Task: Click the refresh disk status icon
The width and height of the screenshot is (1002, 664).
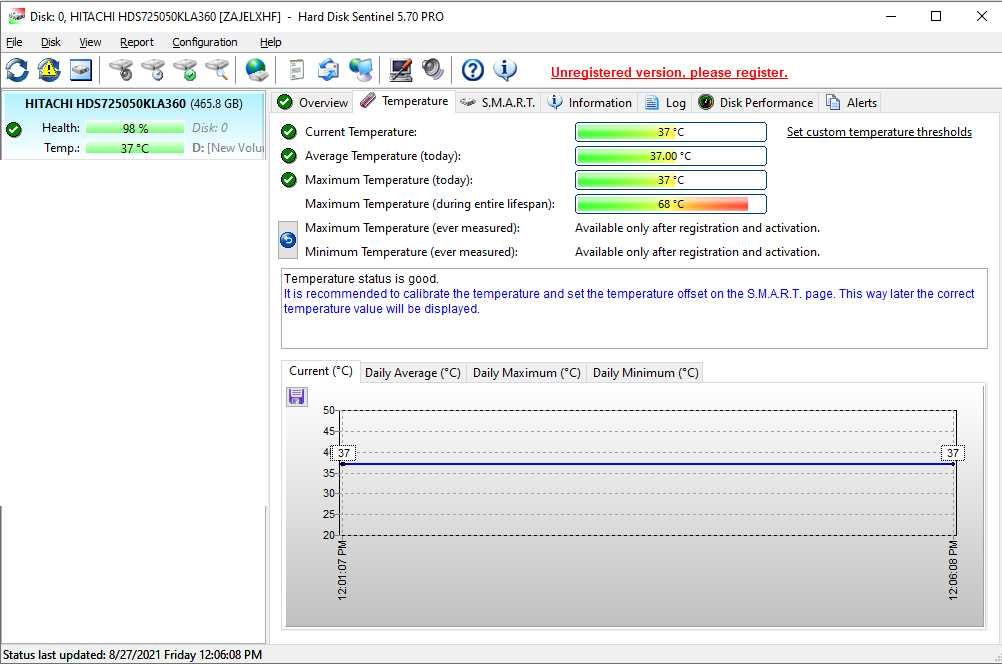Action: point(17,70)
